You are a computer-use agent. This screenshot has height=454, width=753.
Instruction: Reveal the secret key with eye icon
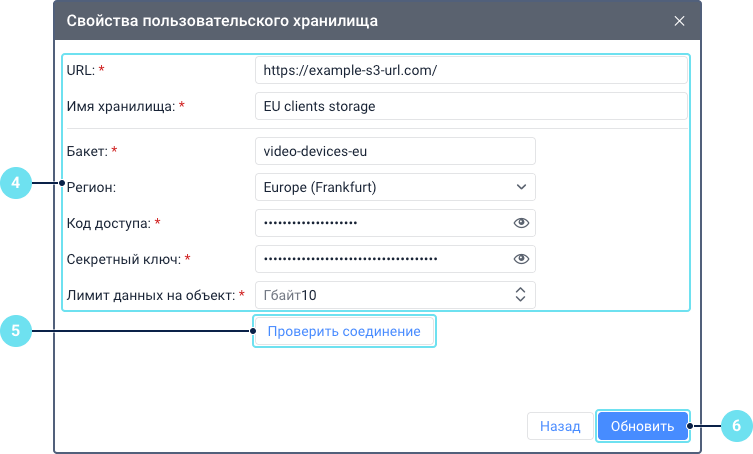(x=520, y=259)
